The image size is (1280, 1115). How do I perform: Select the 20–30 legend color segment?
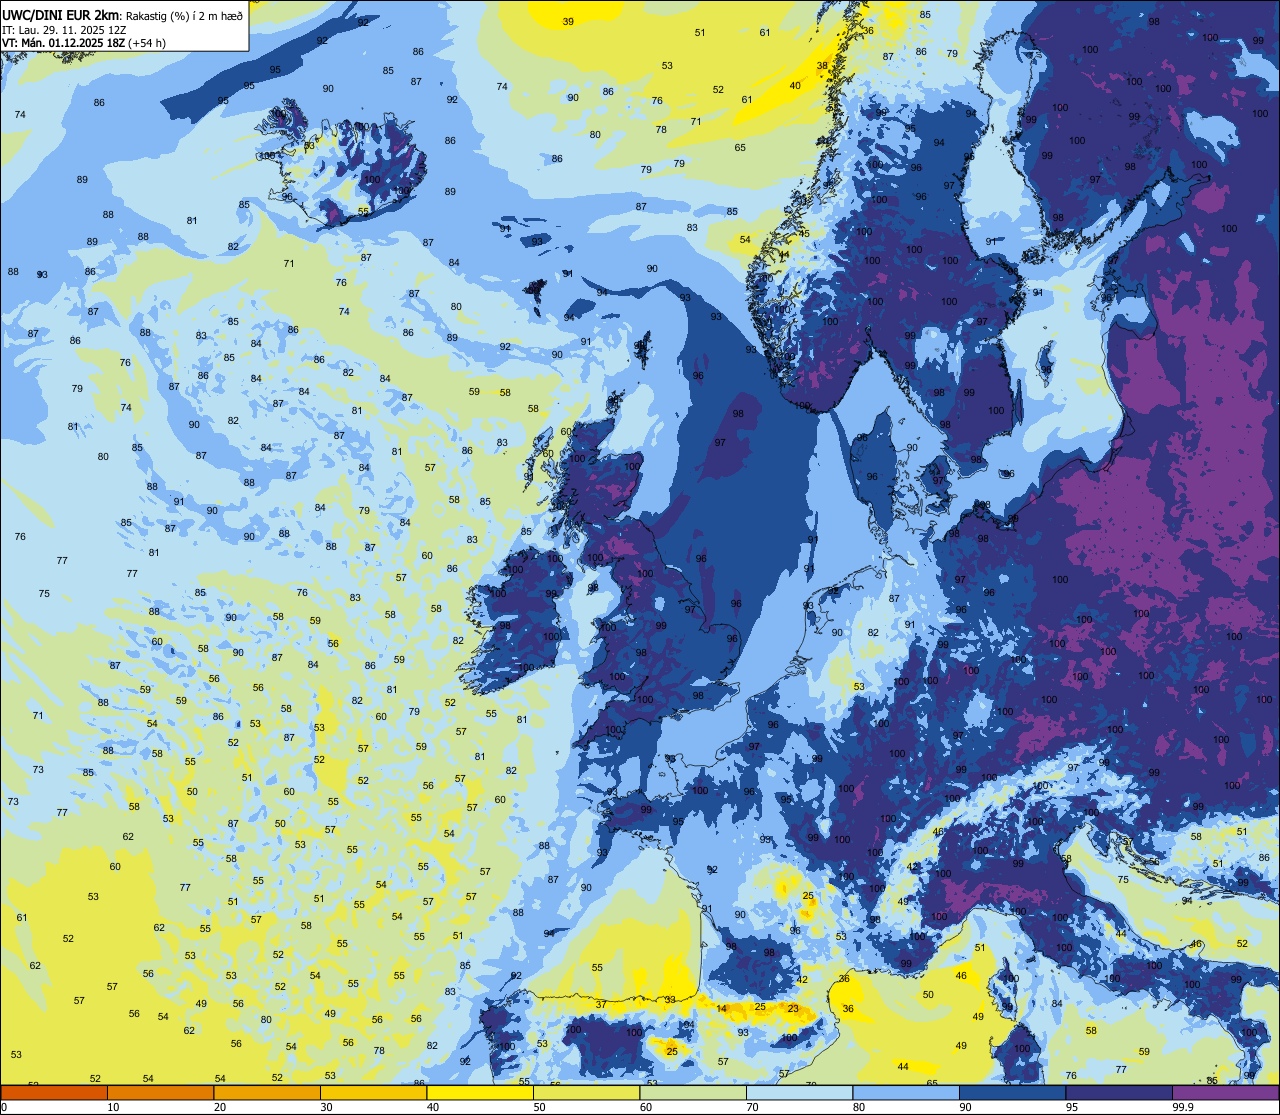[x=267, y=1092]
